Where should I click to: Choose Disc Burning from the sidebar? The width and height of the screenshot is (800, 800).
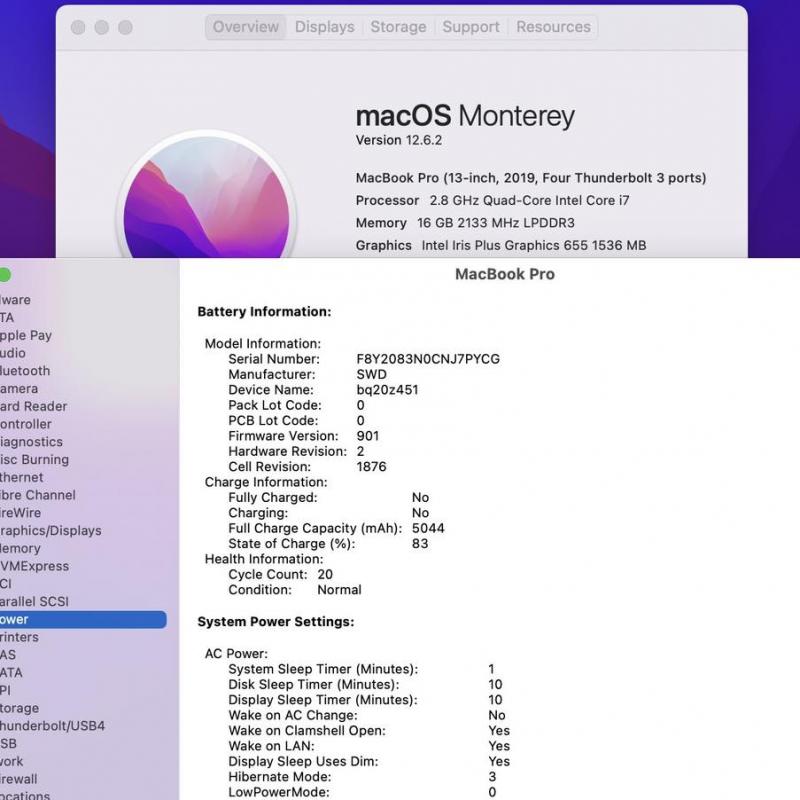pyautogui.click(x=34, y=460)
